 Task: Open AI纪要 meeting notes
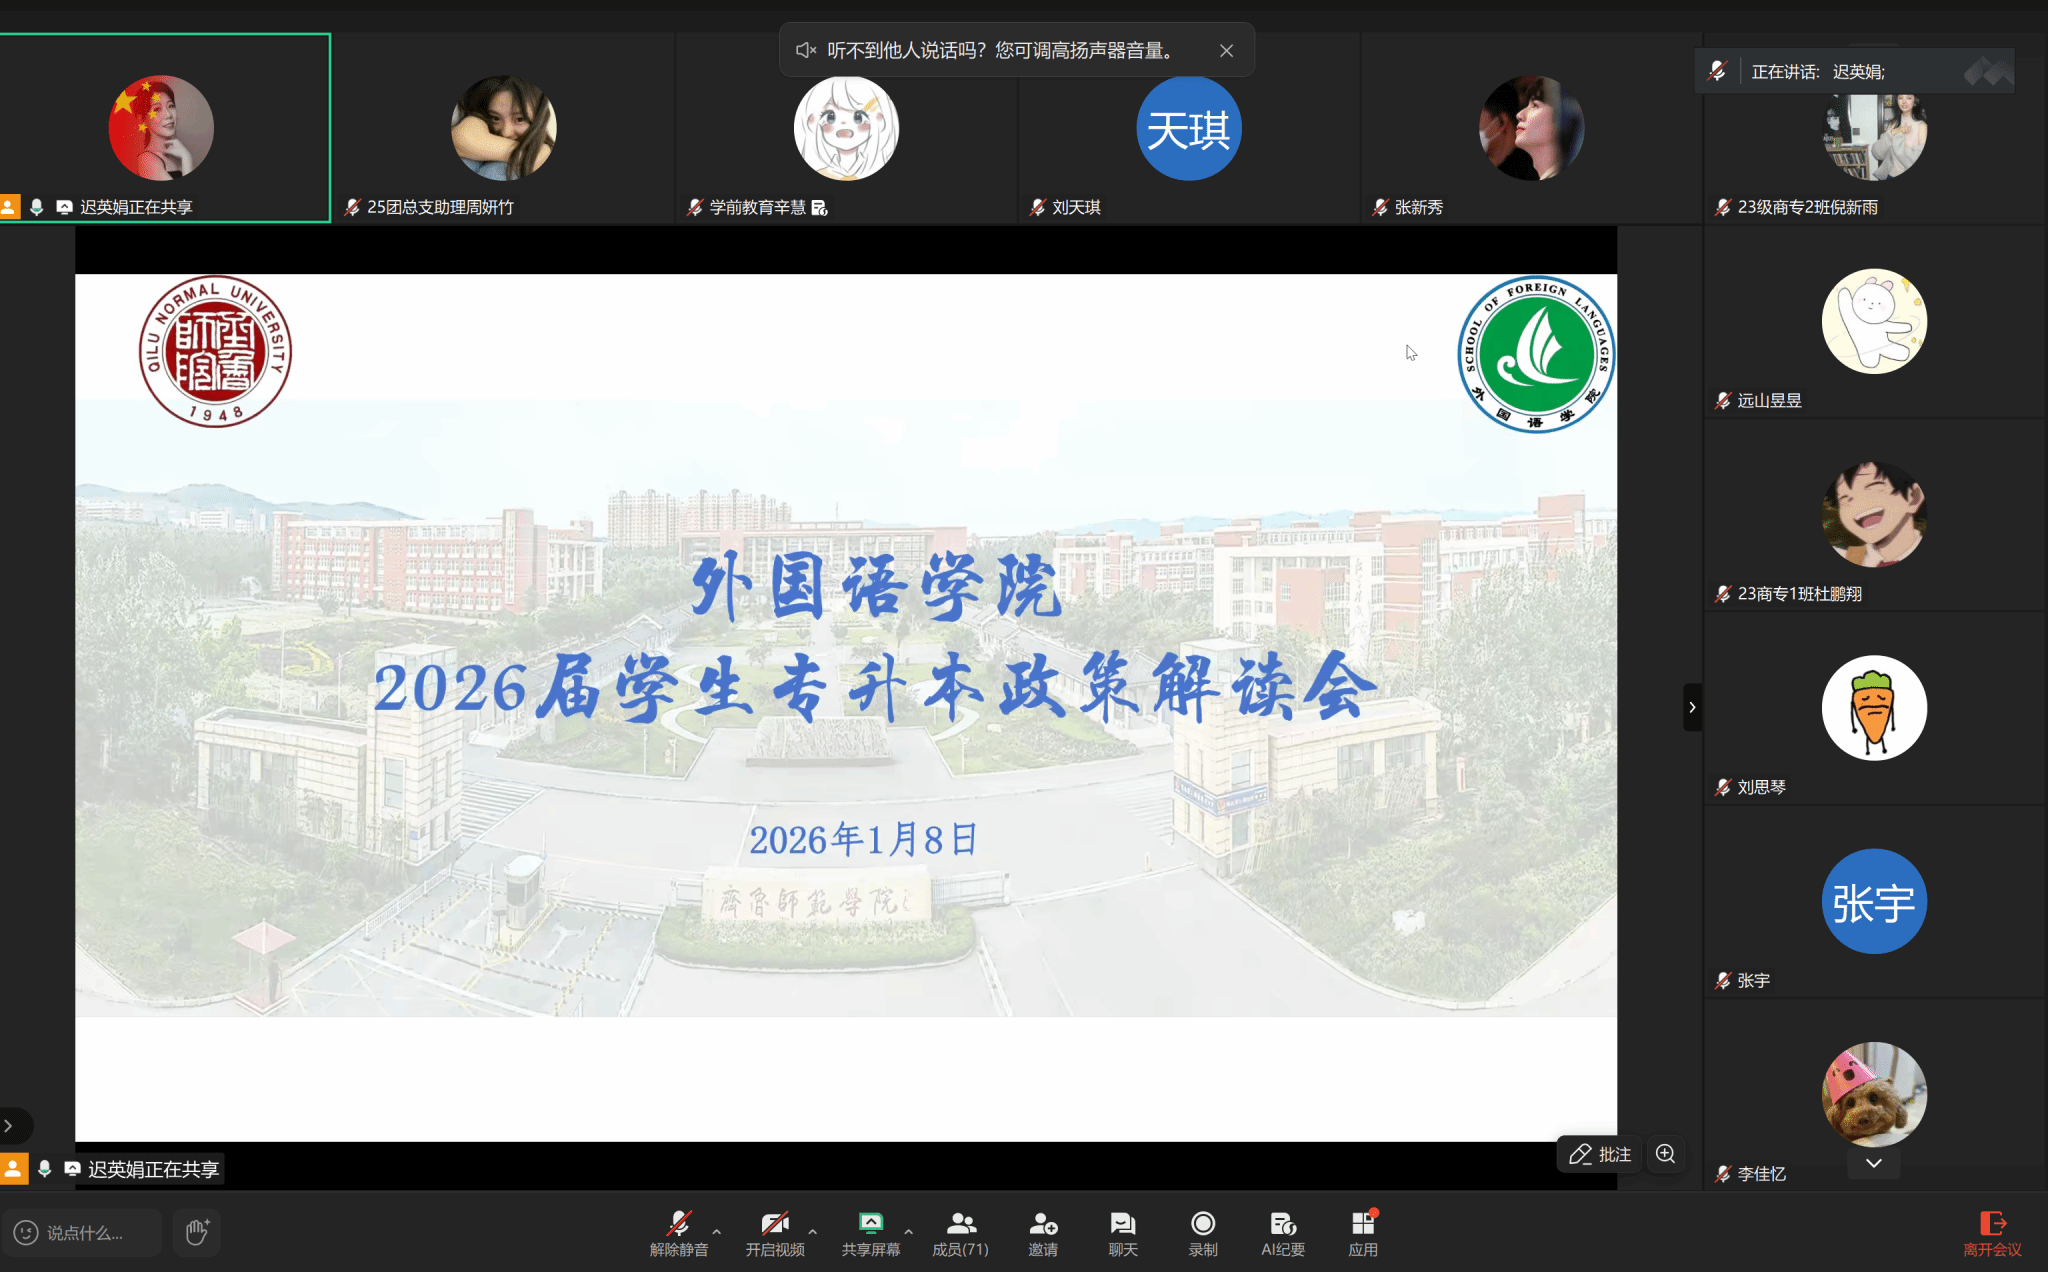[x=1282, y=1233]
